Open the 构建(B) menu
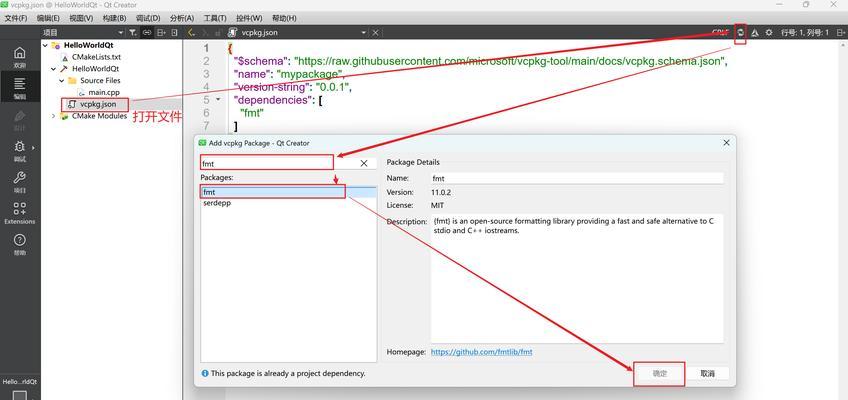848x400 pixels. click(x=114, y=18)
